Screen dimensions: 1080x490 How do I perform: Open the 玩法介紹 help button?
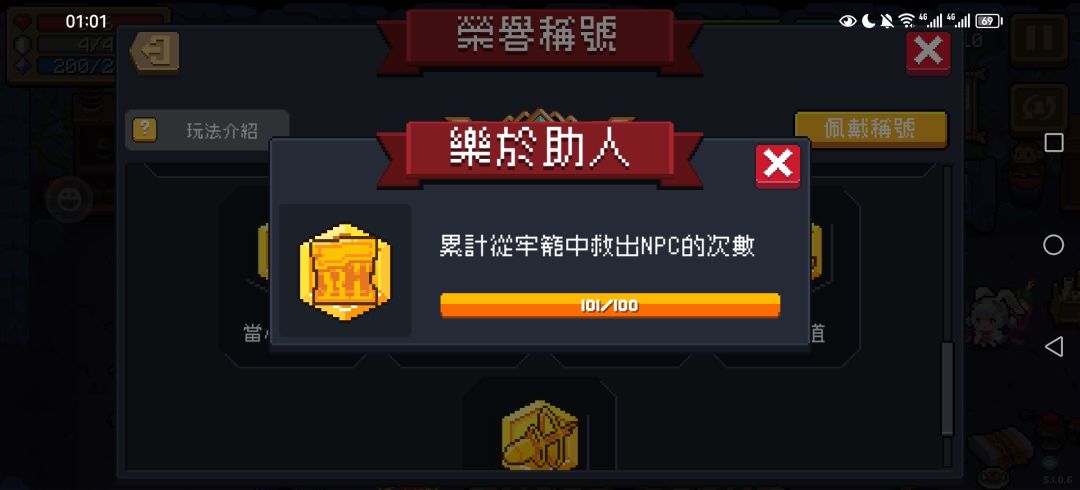click(207, 130)
